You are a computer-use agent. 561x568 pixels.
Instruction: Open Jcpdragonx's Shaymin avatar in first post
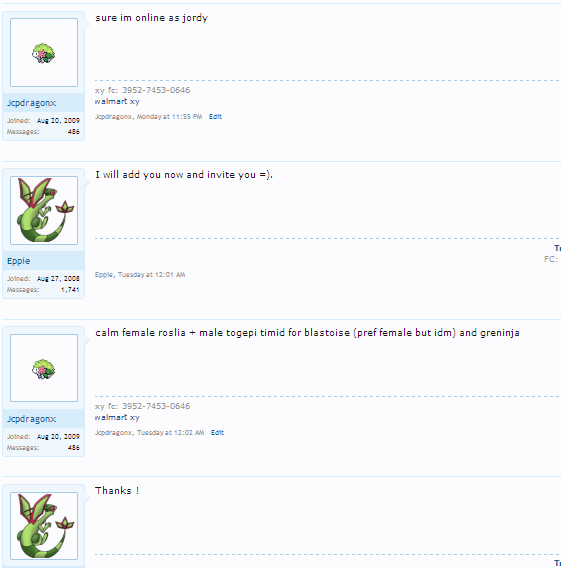click(44, 53)
